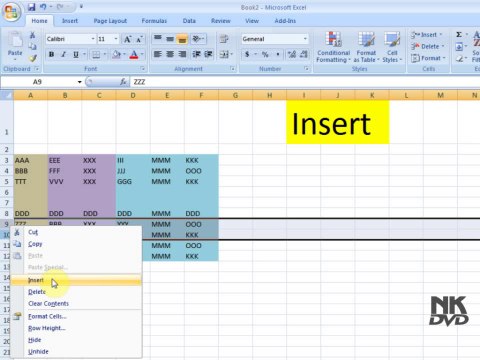Activate Format Painter brush
480x360 pixels.
pos(32,58)
